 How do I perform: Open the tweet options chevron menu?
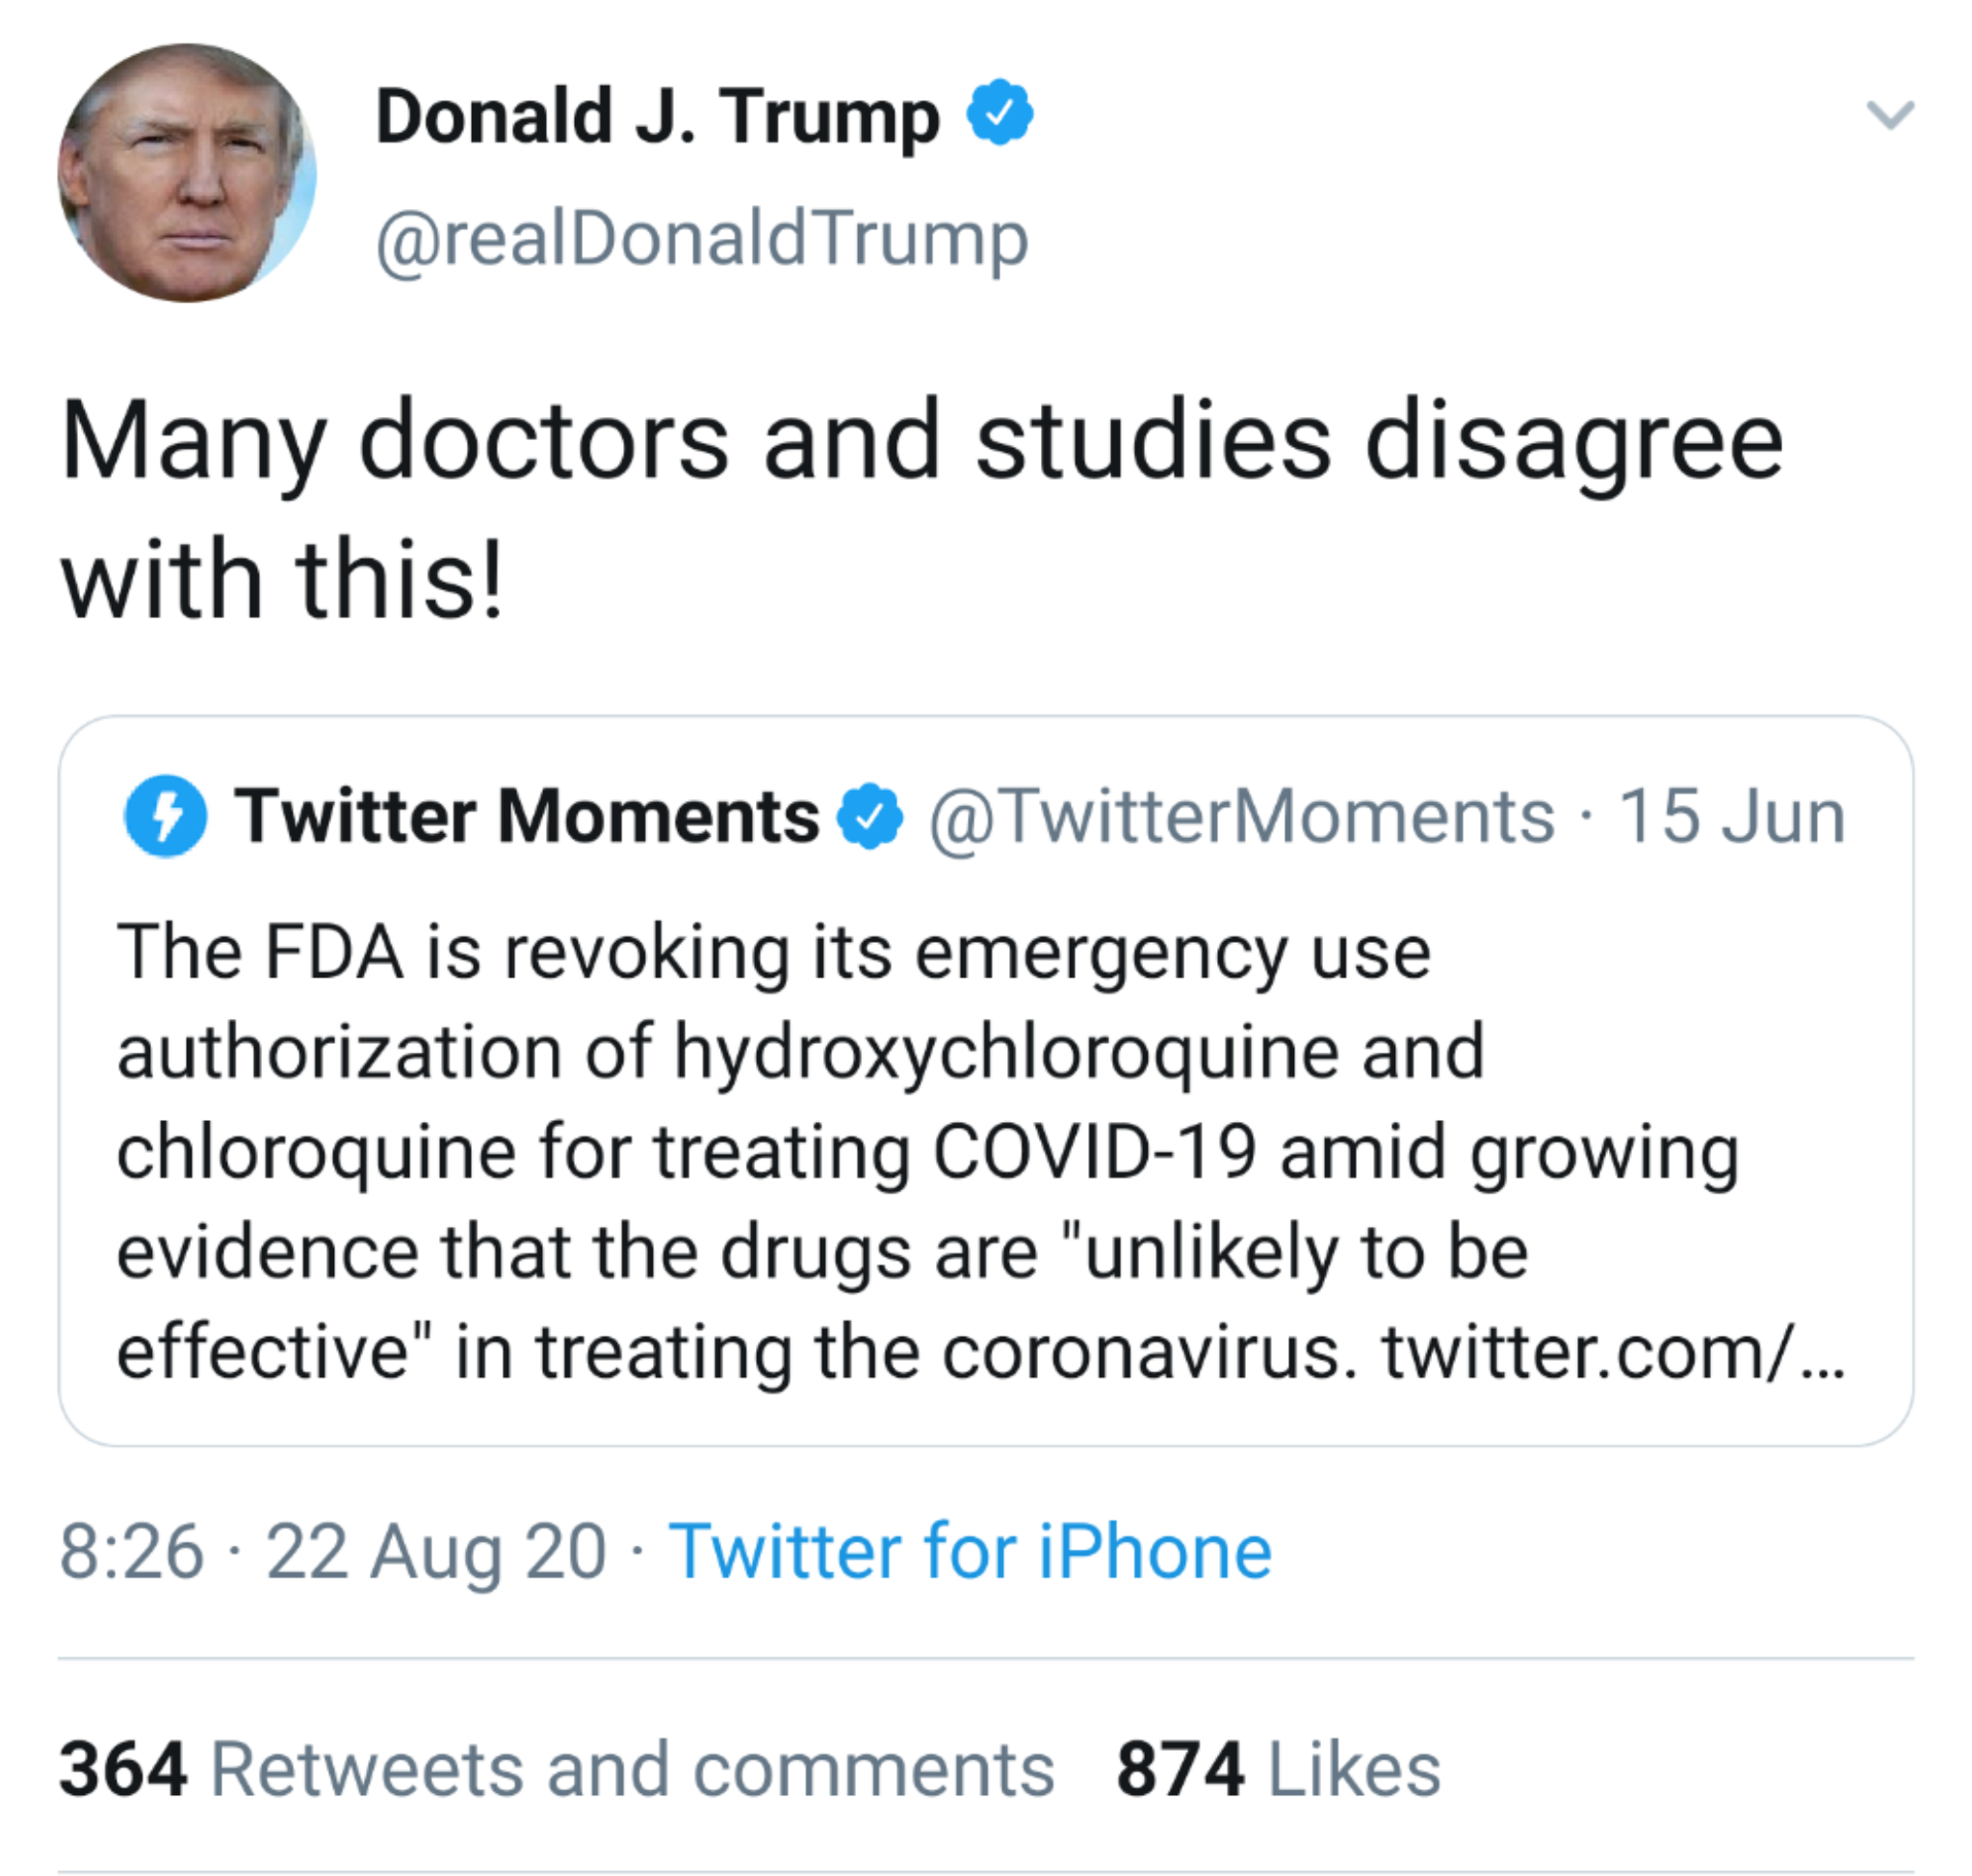1889,115
